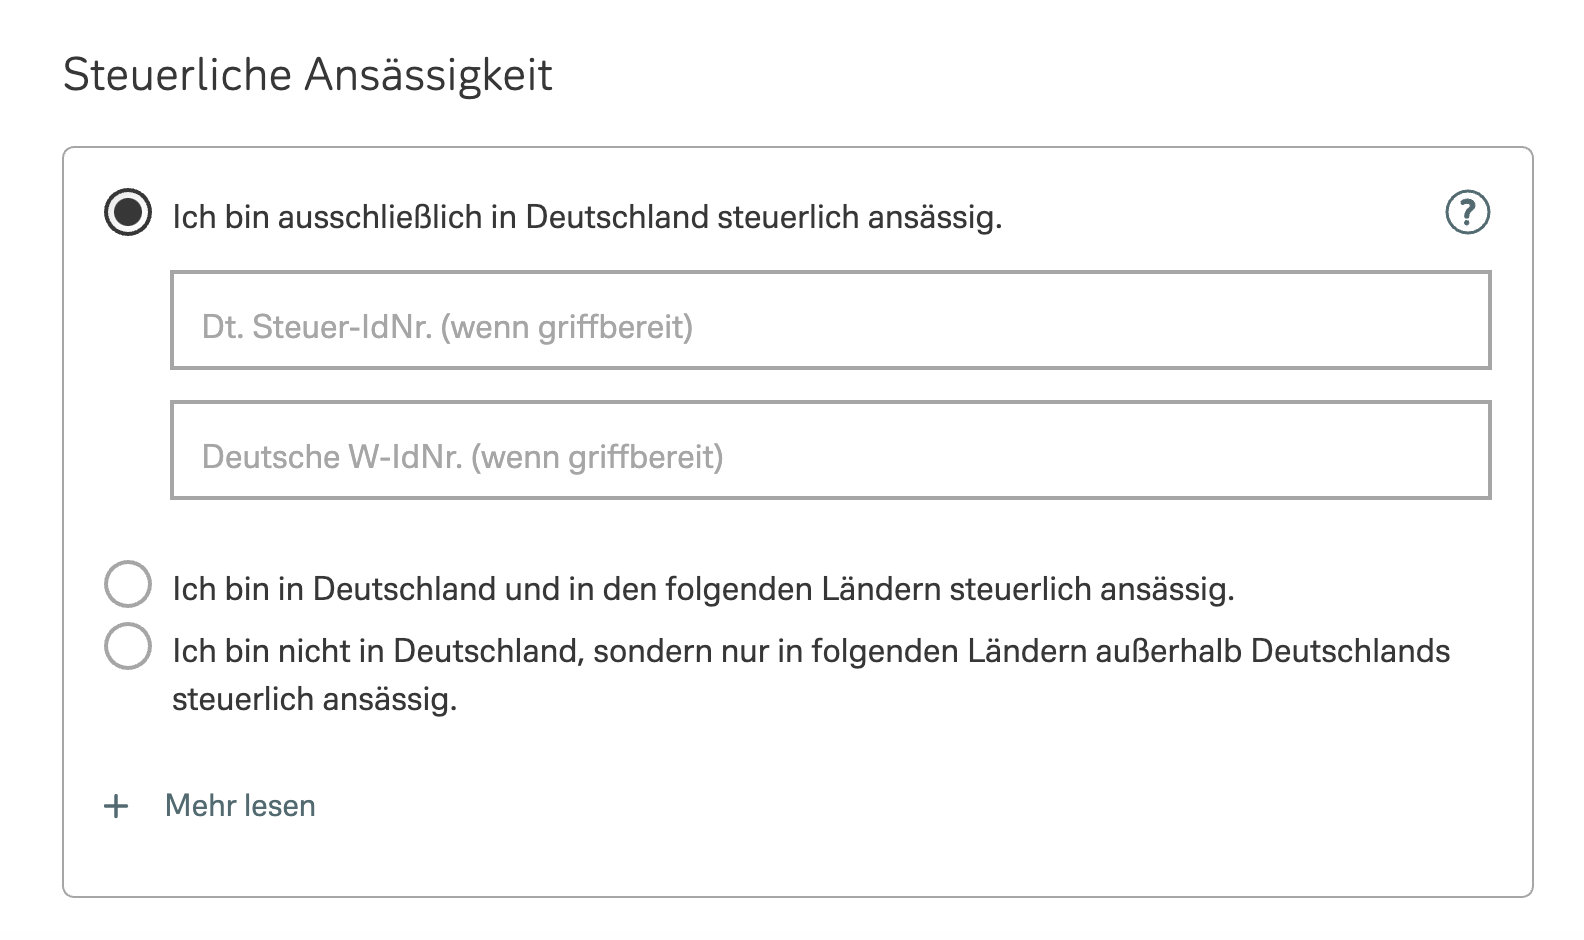Open the question mark help icon

1467,213
